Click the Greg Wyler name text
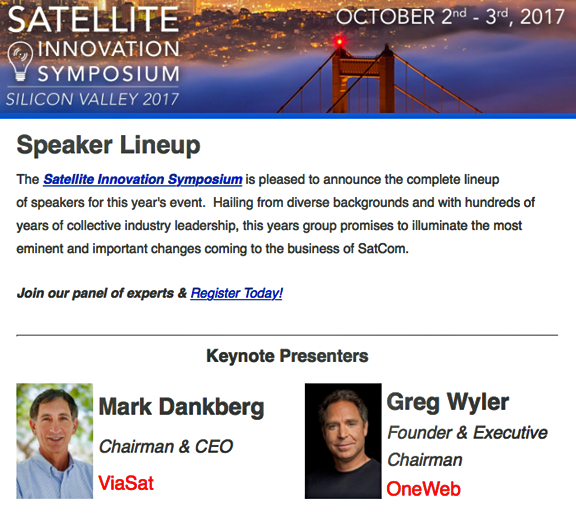The height and width of the screenshot is (526, 576). point(448,402)
